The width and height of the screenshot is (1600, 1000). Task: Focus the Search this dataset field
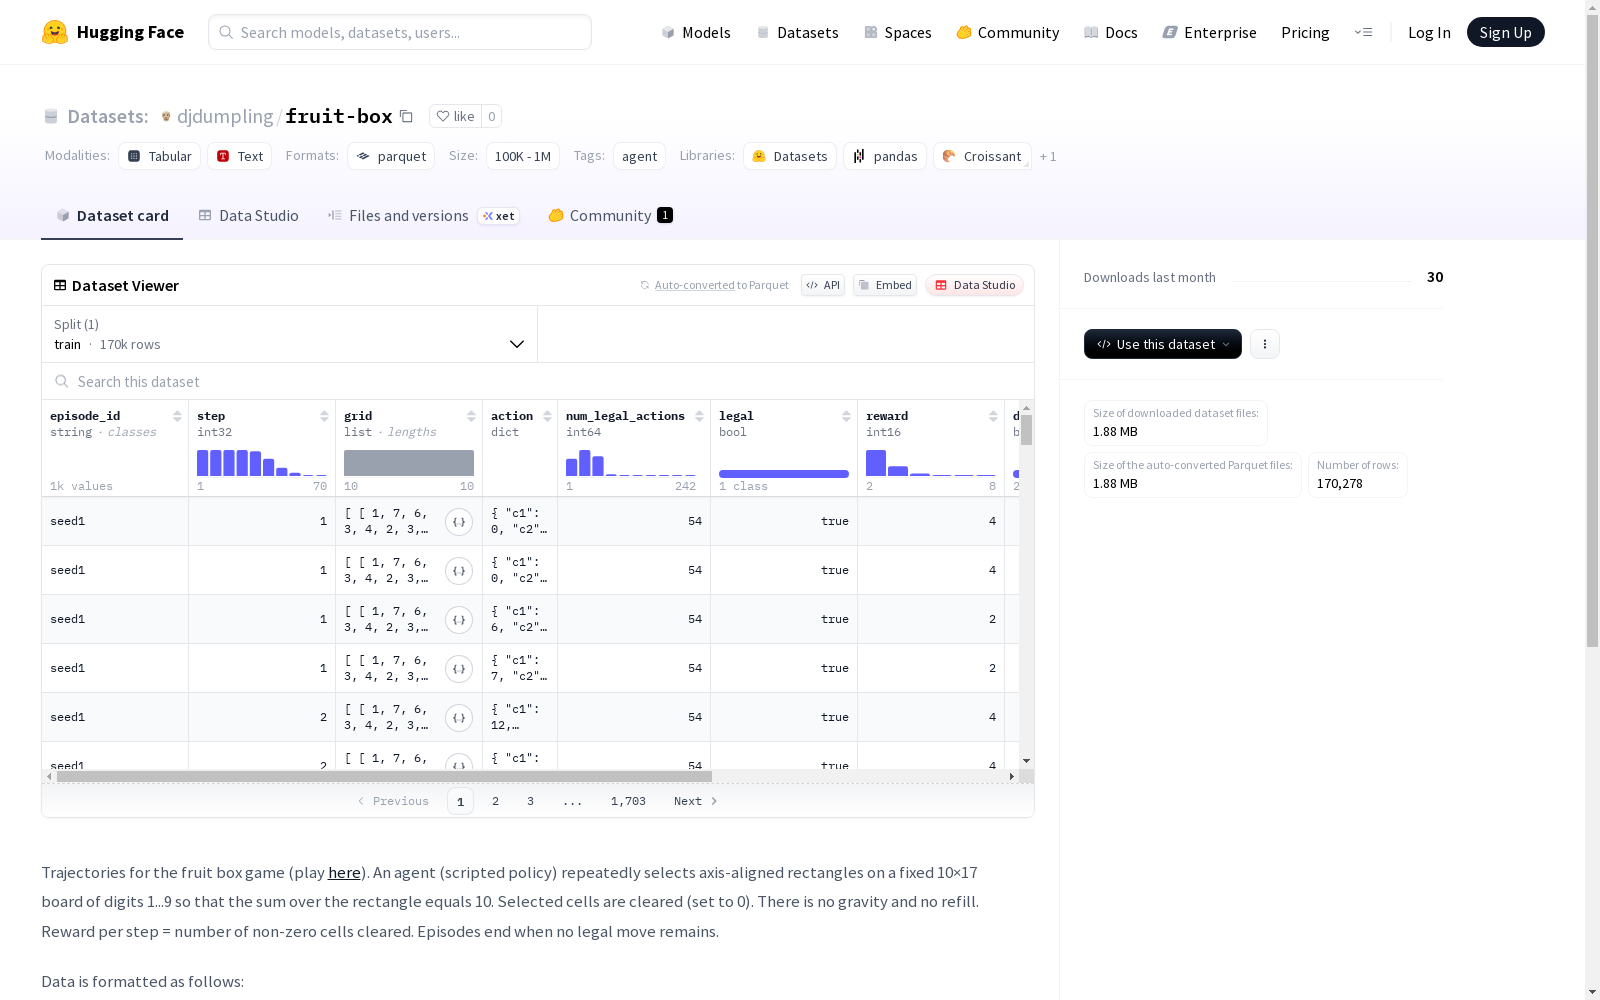click(x=538, y=382)
